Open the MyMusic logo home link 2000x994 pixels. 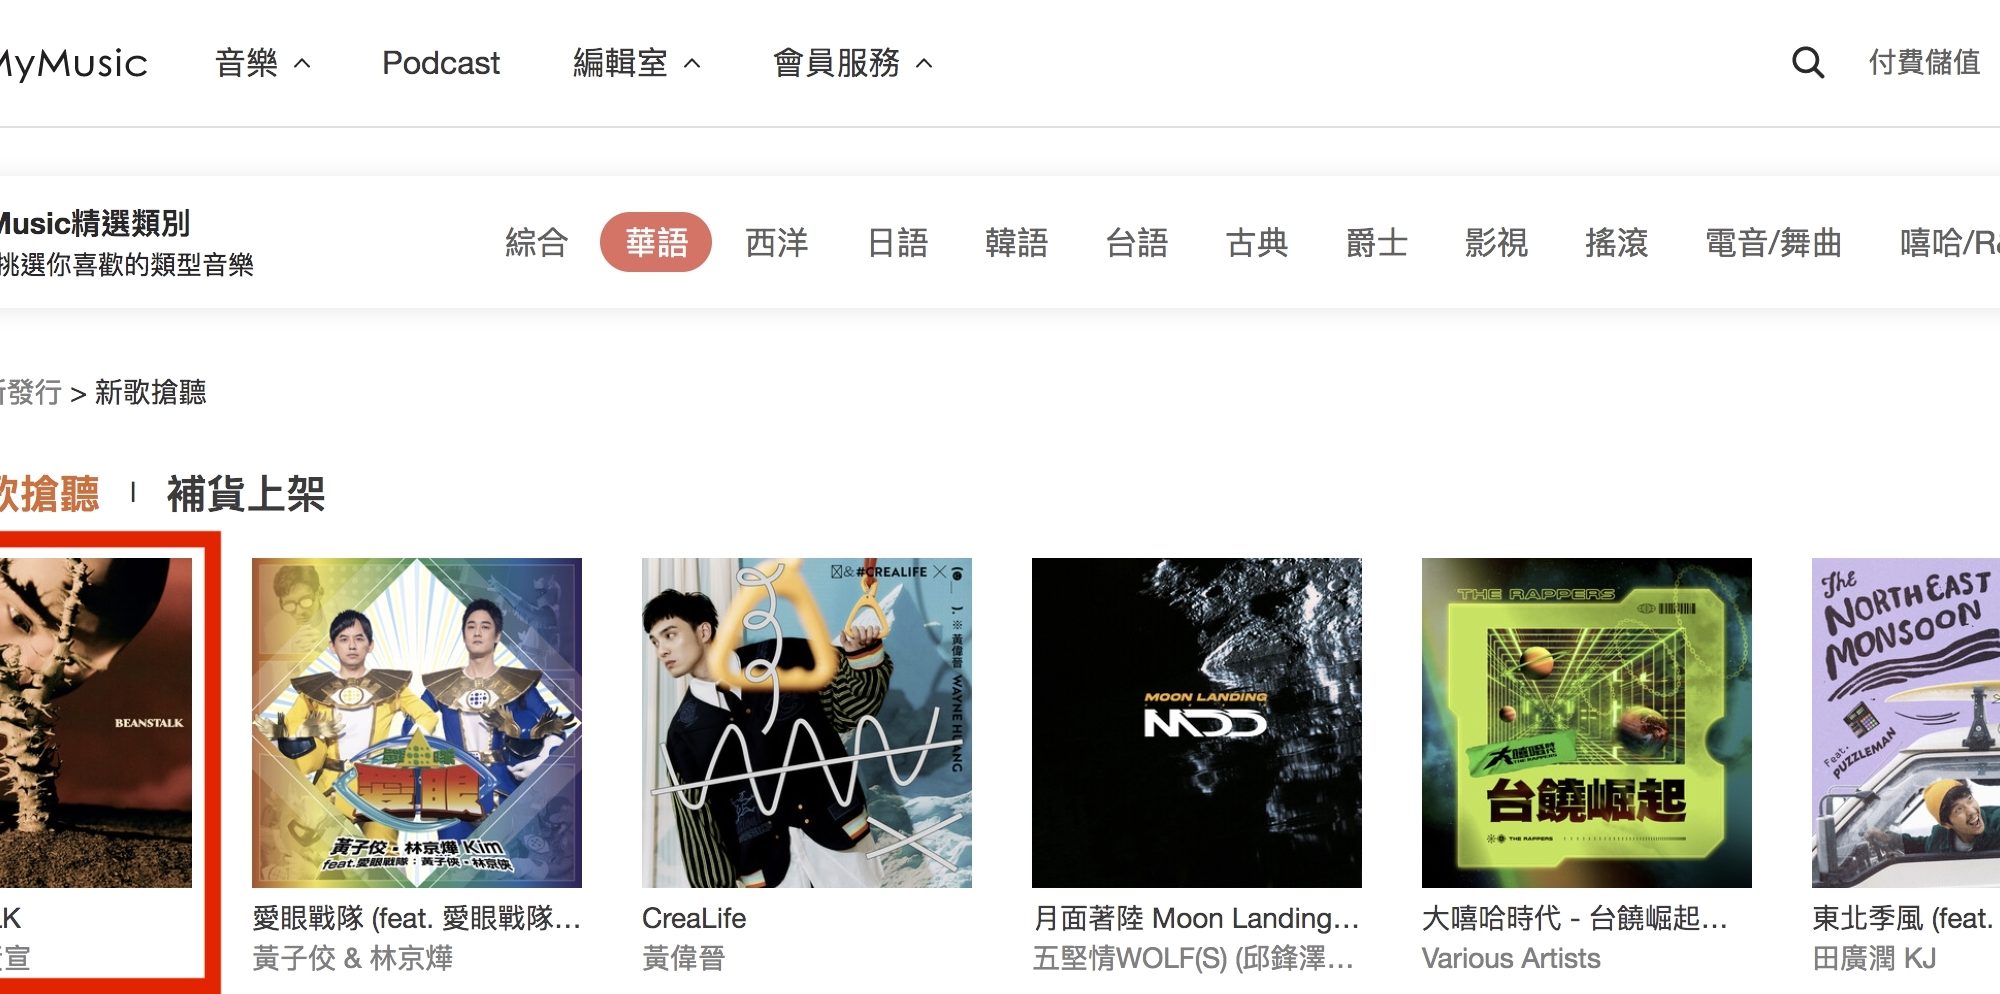(73, 64)
